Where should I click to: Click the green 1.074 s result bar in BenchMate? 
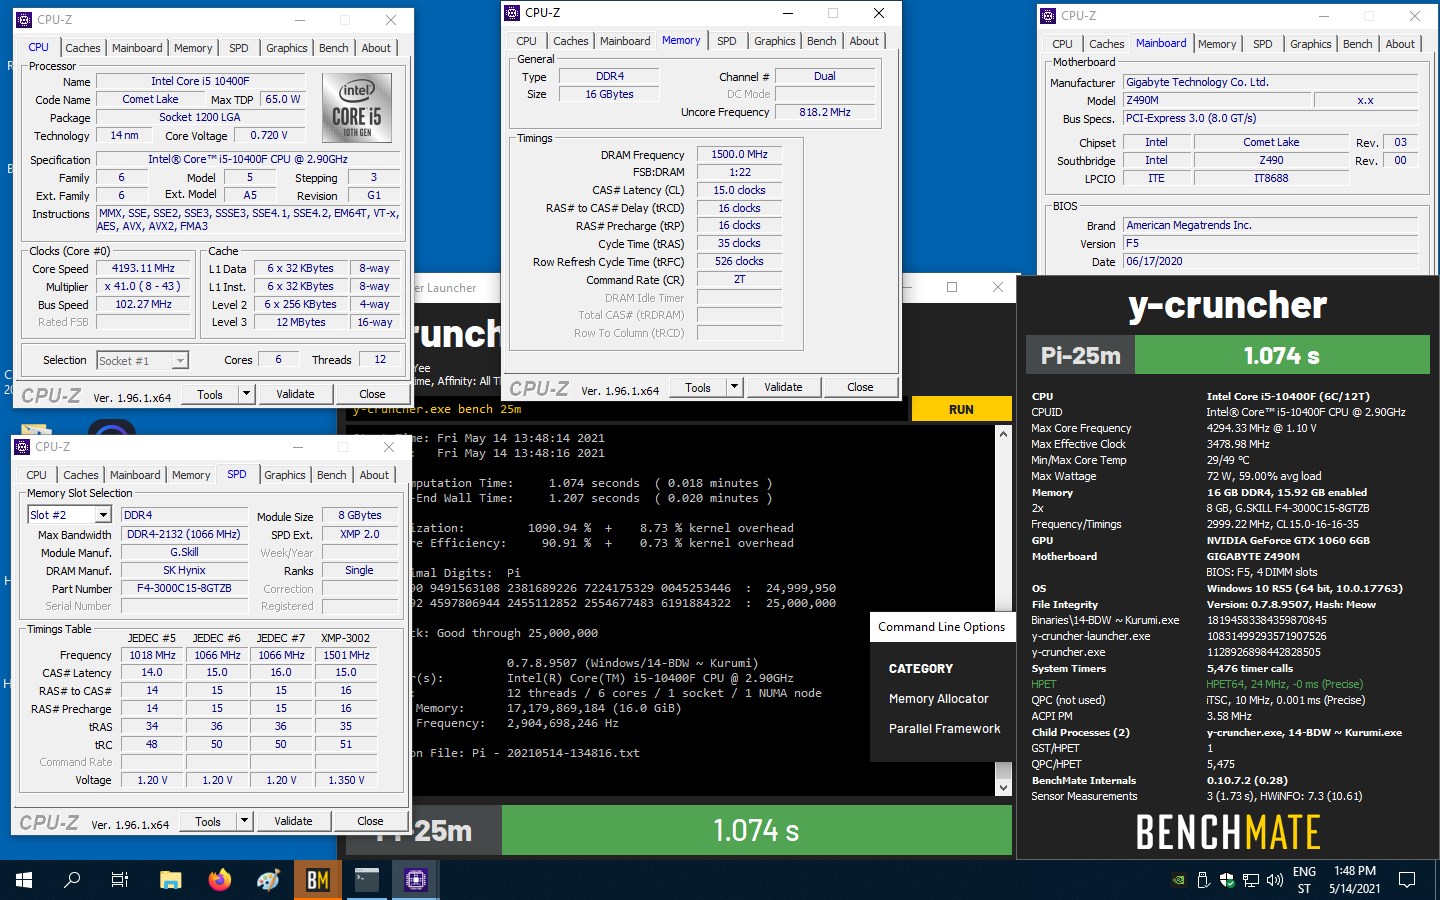coord(1282,355)
